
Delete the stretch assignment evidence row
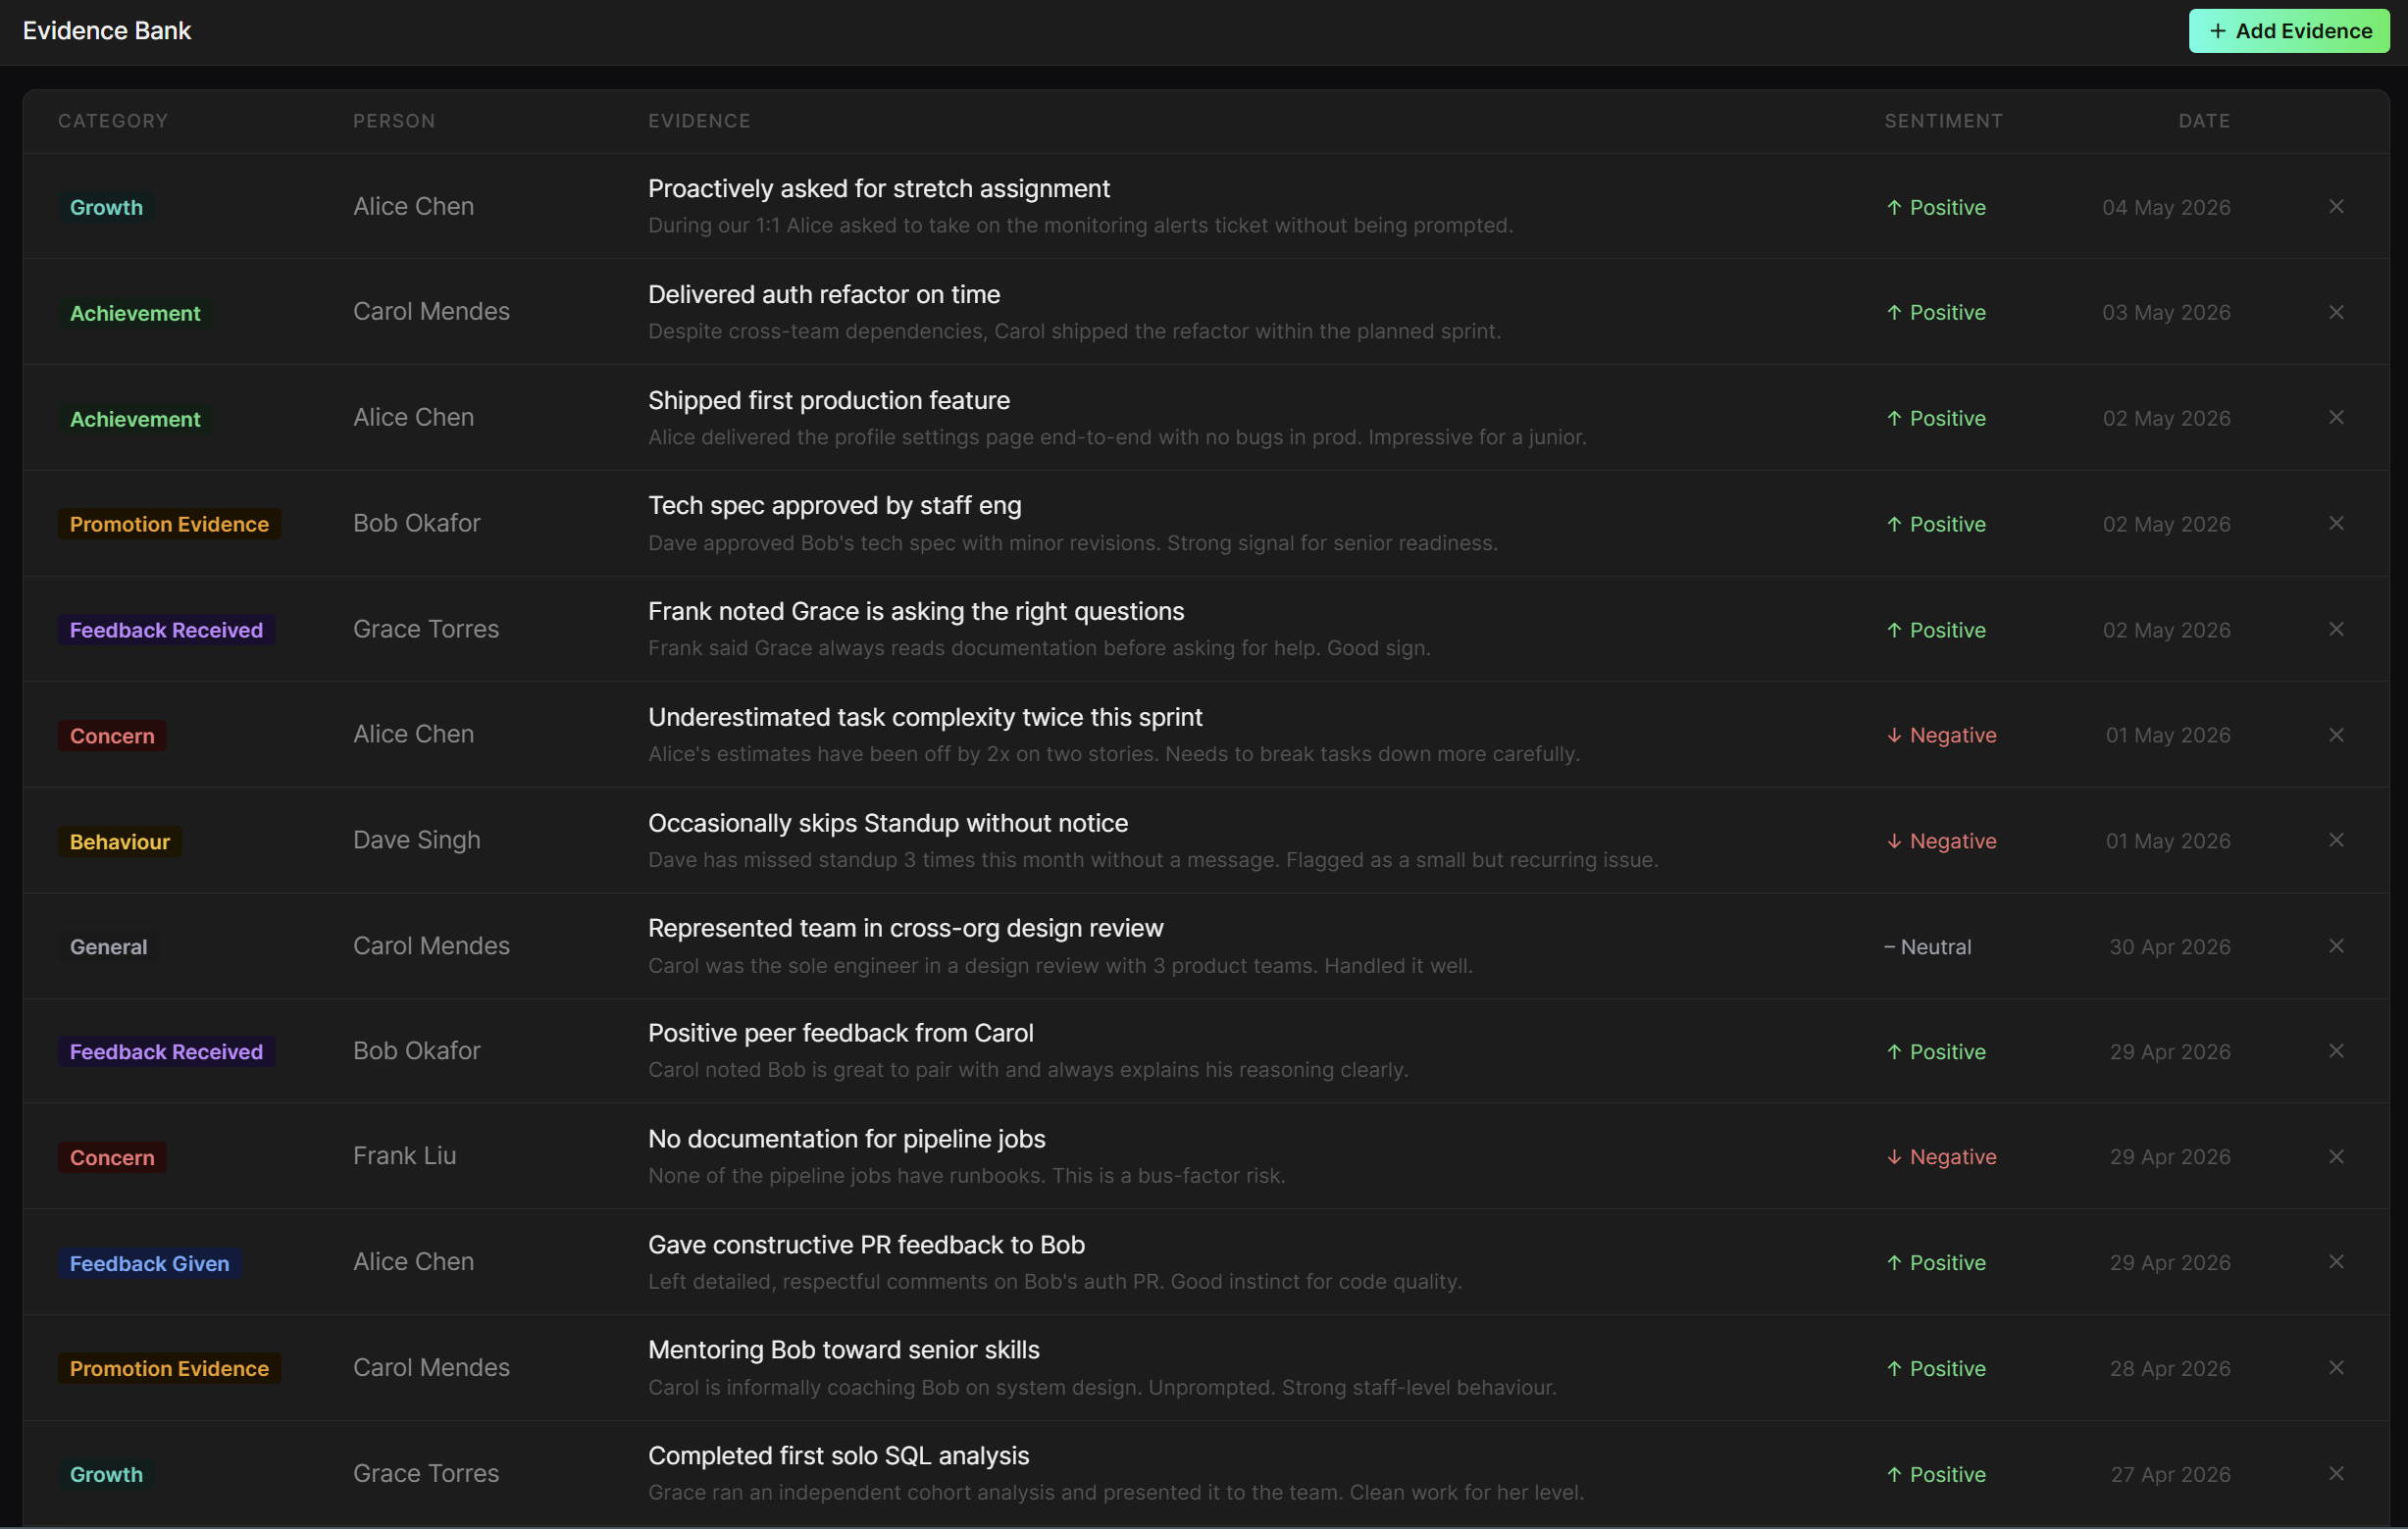pyautogui.click(x=2336, y=207)
